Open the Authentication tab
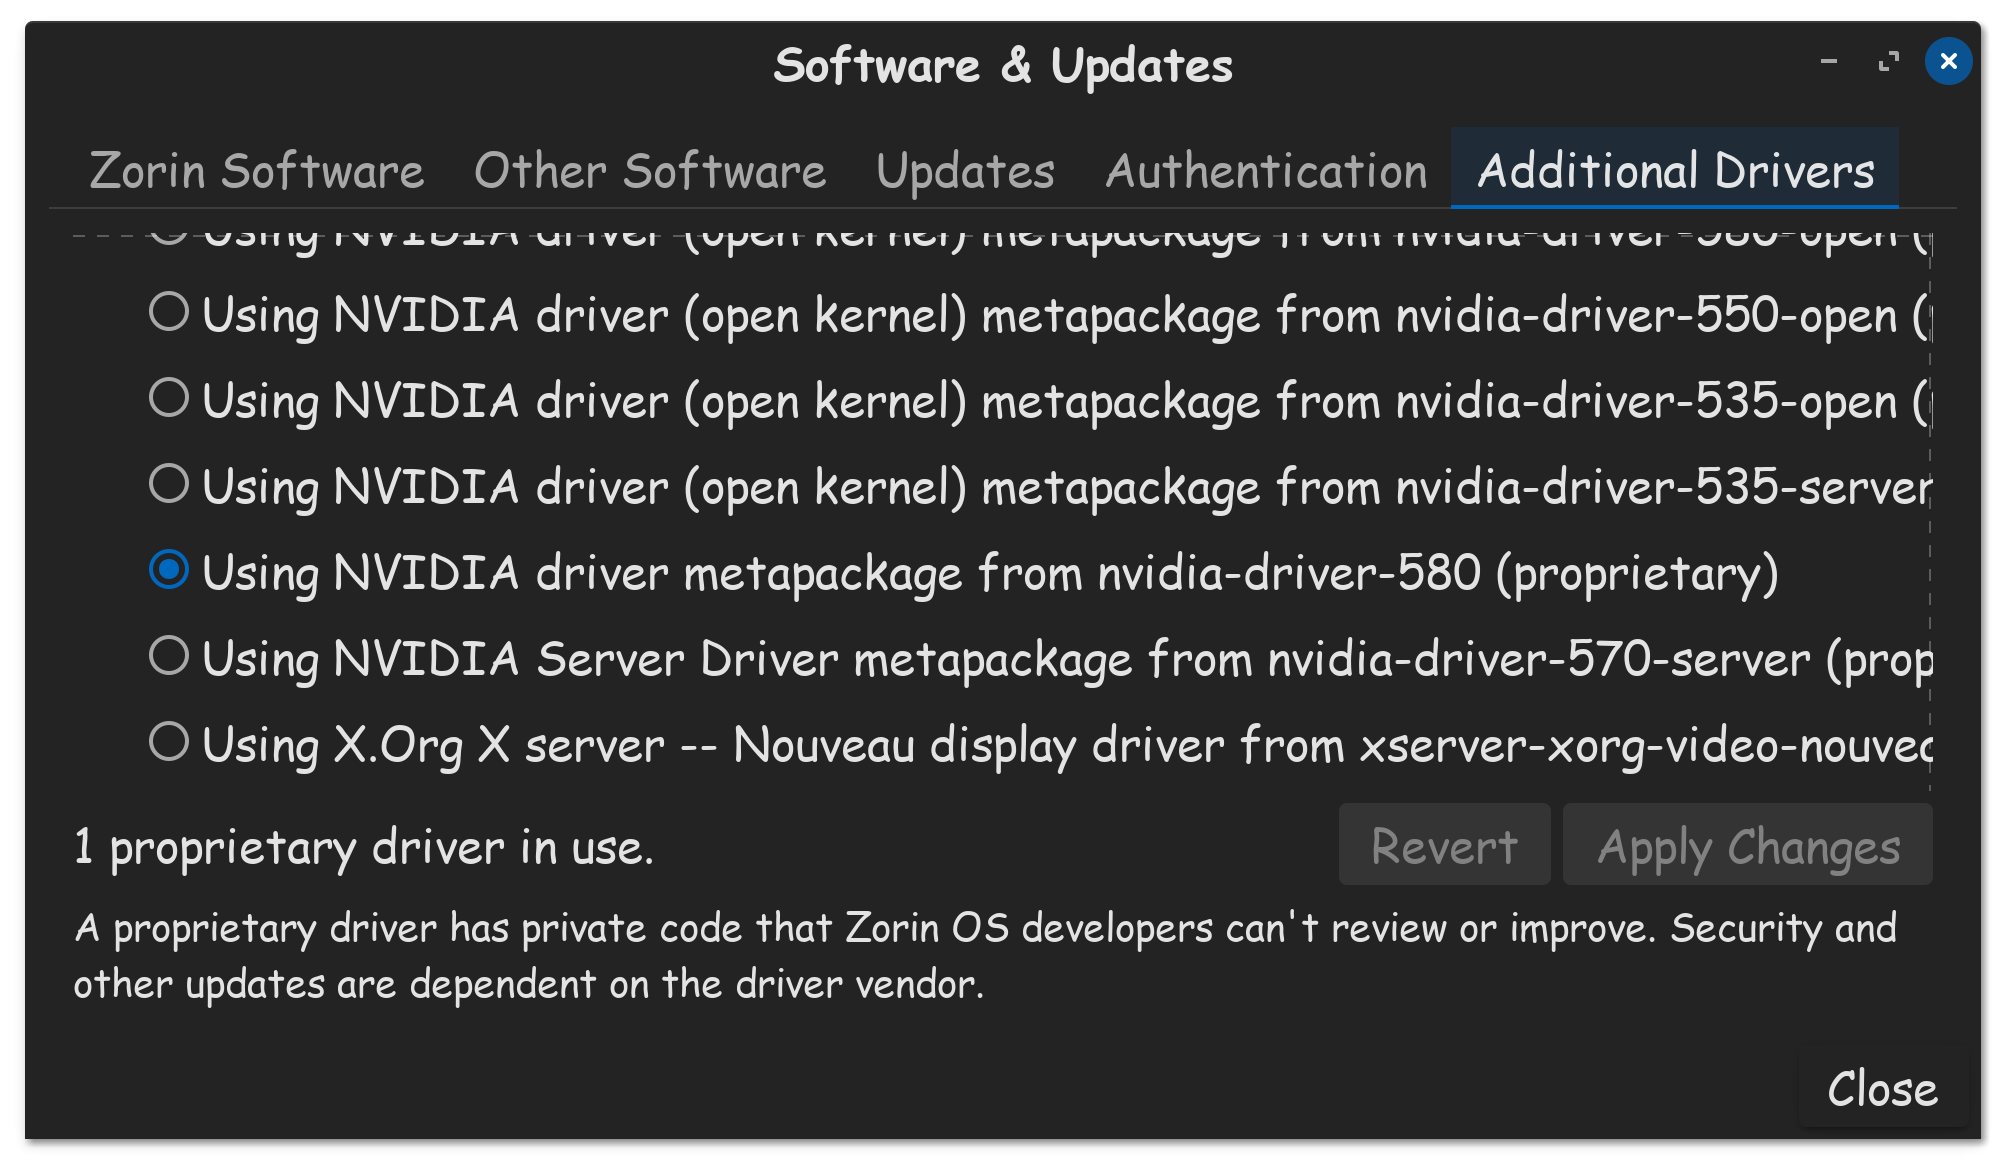The width and height of the screenshot is (2010, 1170). (1266, 171)
